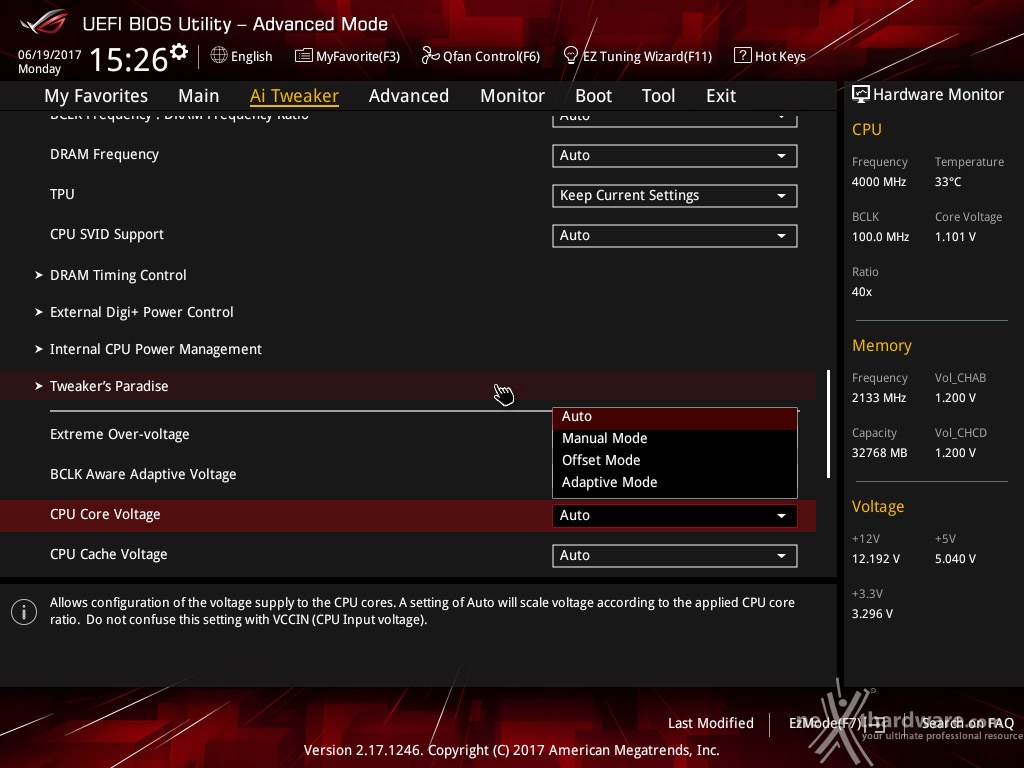The width and height of the screenshot is (1024, 768).
Task: Select BCLK Aware Adaptive Voltage label
Action: coord(143,474)
